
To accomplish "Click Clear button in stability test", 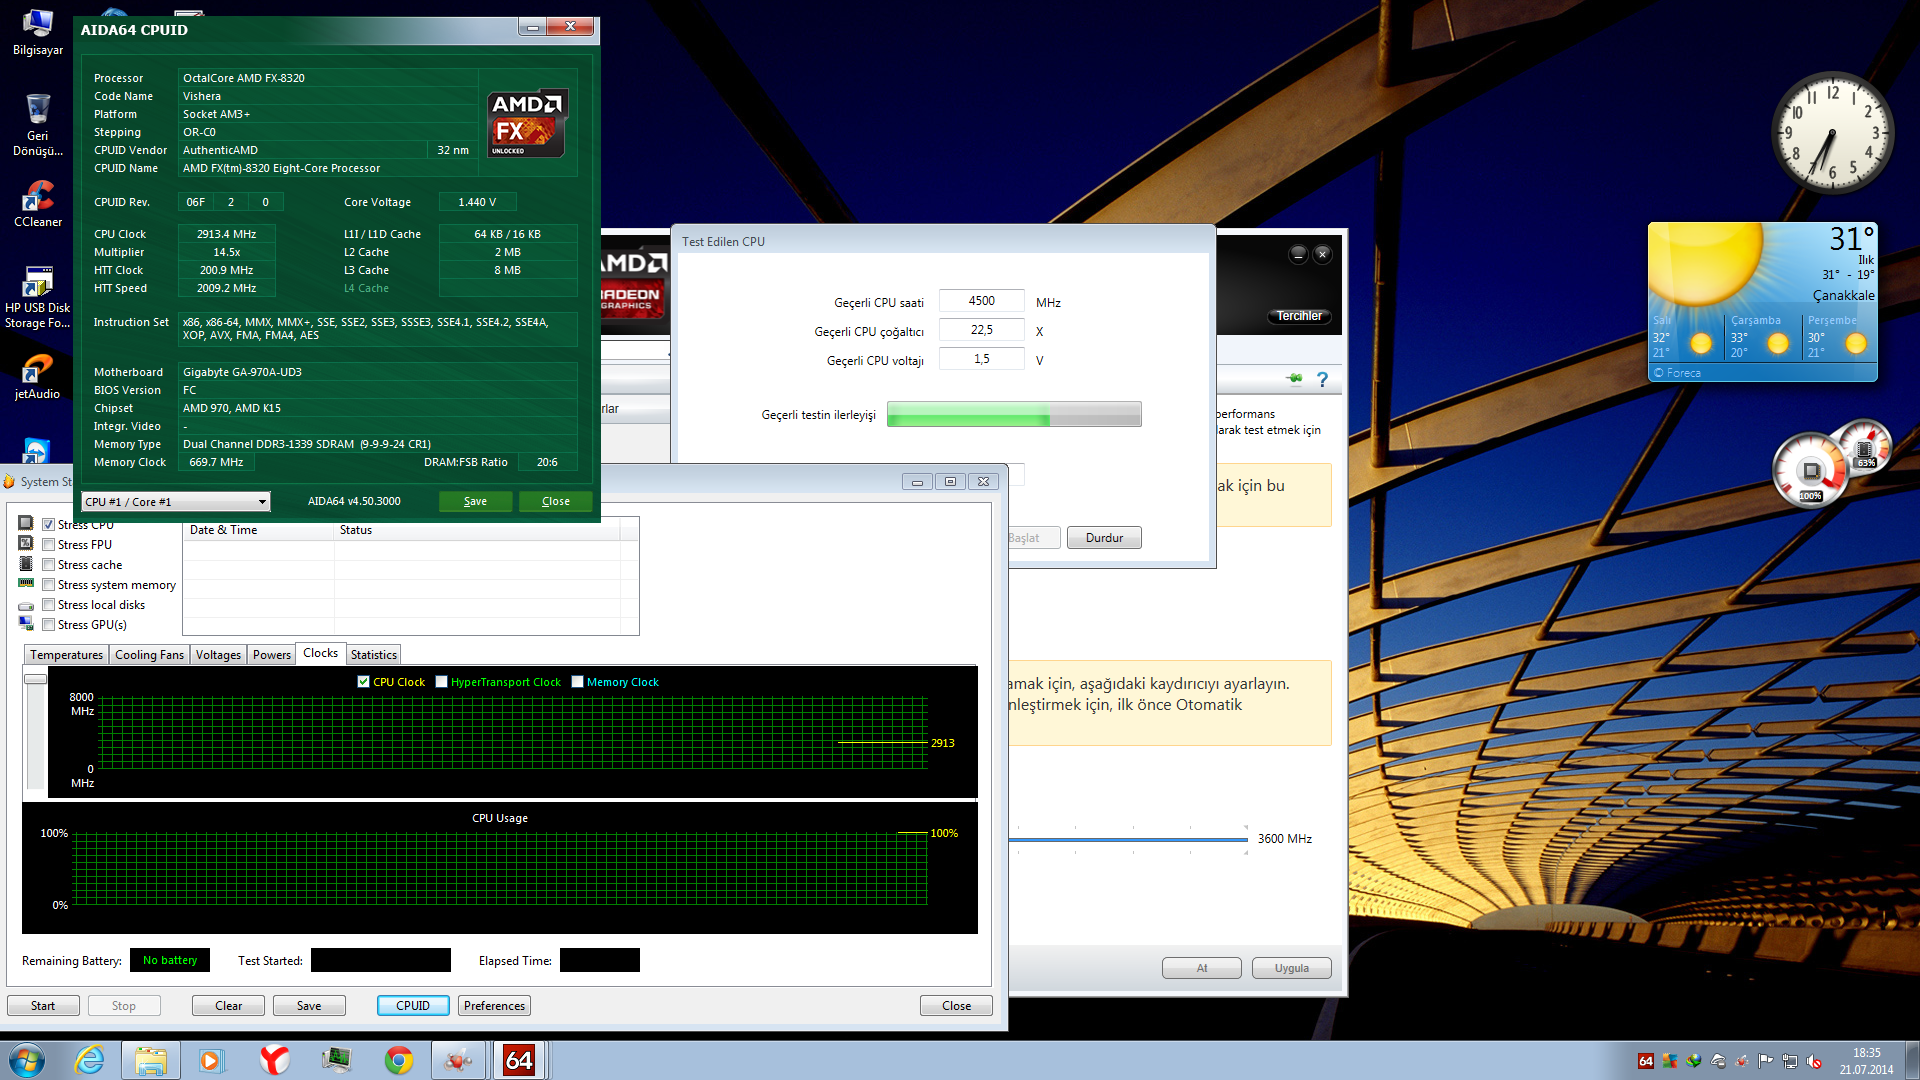I will point(228,1006).
